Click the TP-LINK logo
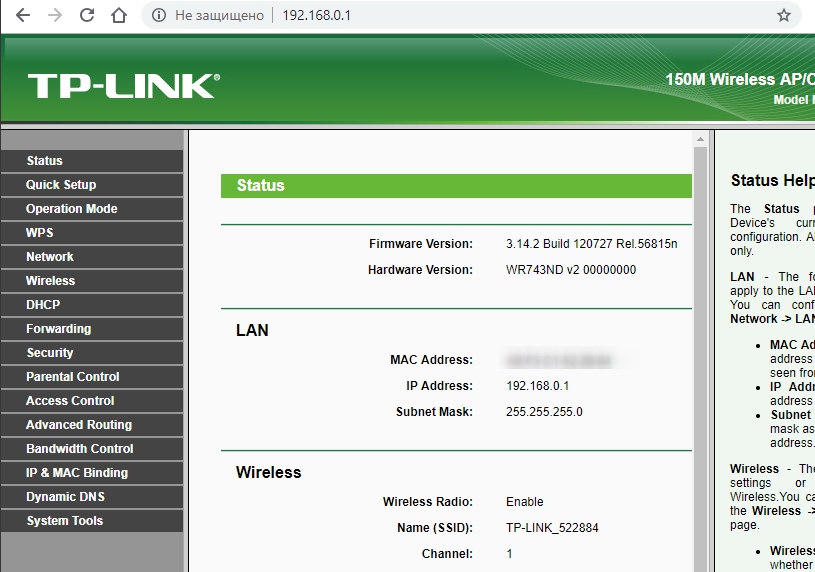The width and height of the screenshot is (815, 572). (x=124, y=86)
